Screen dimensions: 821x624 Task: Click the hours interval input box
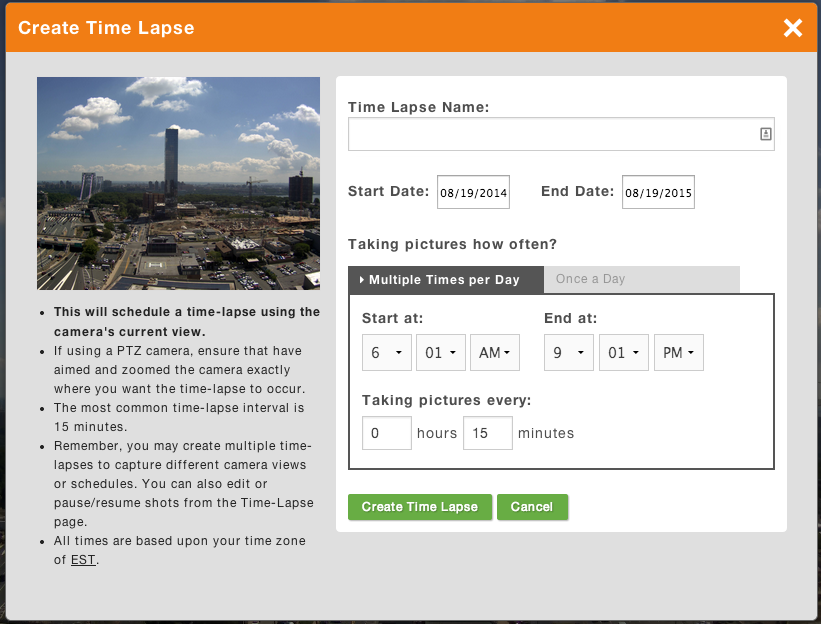pos(387,433)
